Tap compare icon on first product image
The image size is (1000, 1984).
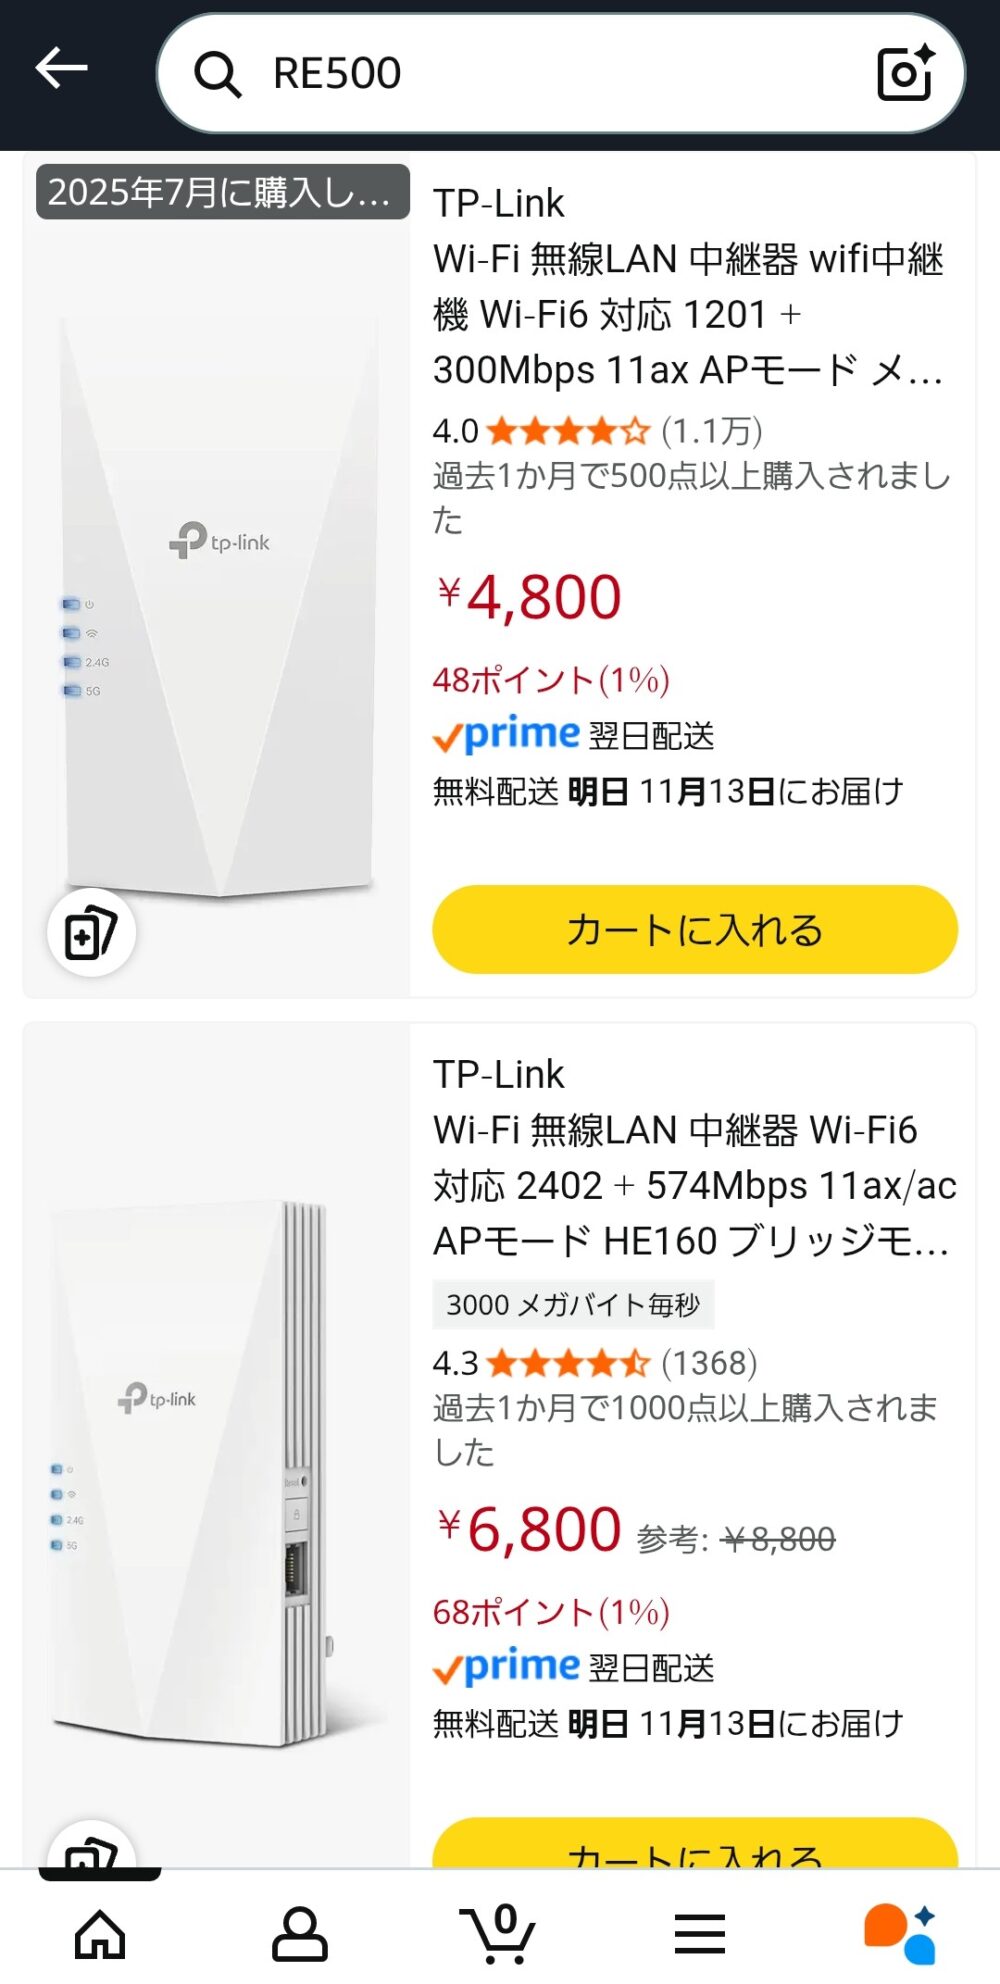click(91, 933)
